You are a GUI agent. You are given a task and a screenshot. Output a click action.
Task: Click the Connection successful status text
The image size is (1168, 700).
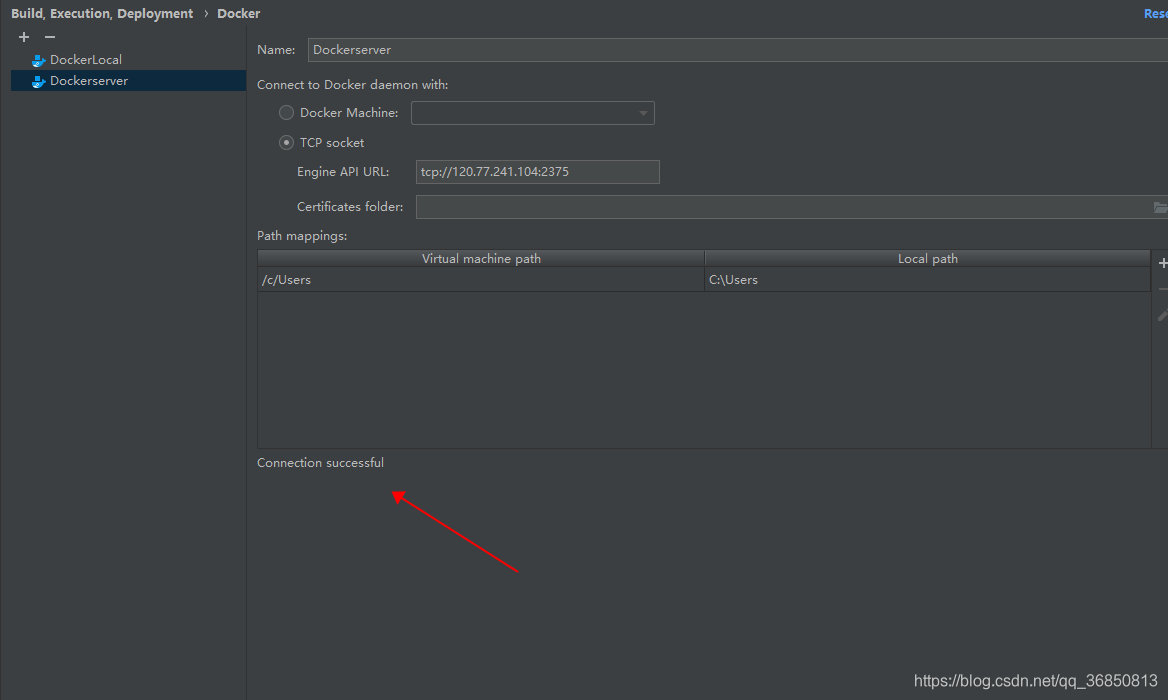(320, 462)
